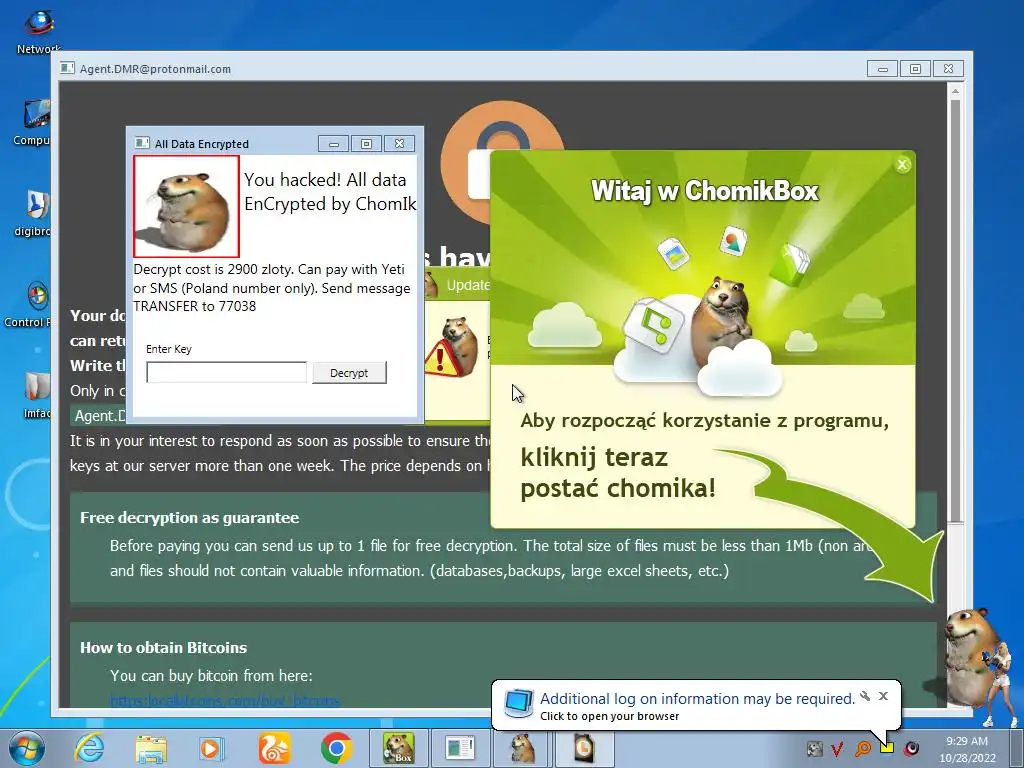Close the All Data Encrypted window
The image size is (1024, 768).
pyautogui.click(x=399, y=144)
